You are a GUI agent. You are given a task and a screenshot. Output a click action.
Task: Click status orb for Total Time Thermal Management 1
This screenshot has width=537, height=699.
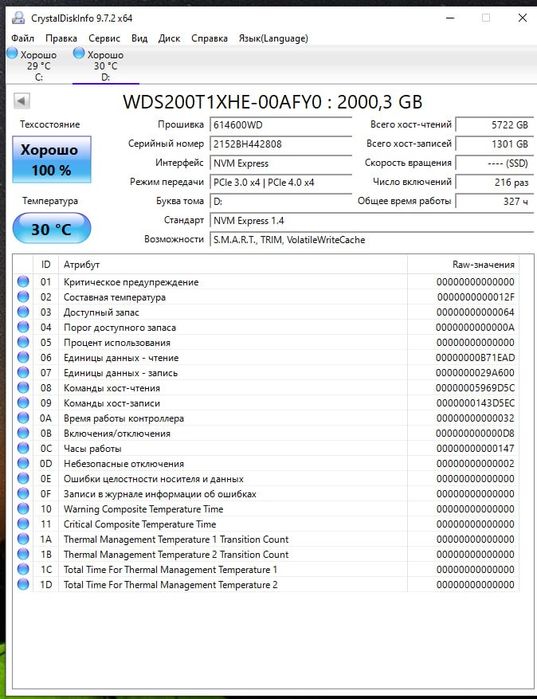click(23, 569)
